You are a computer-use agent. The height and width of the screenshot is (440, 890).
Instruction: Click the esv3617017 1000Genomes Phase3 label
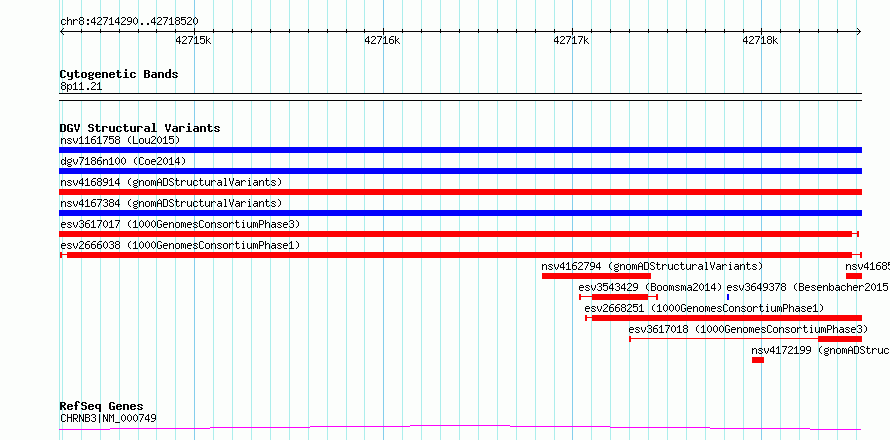click(180, 224)
